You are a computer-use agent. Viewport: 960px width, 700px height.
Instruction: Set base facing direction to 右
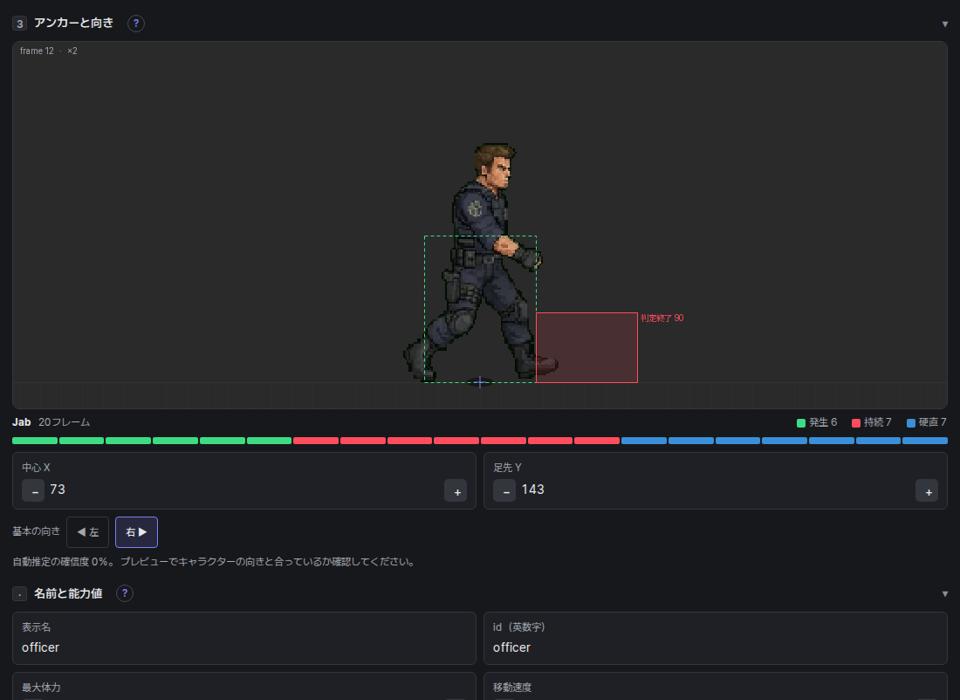coord(137,532)
